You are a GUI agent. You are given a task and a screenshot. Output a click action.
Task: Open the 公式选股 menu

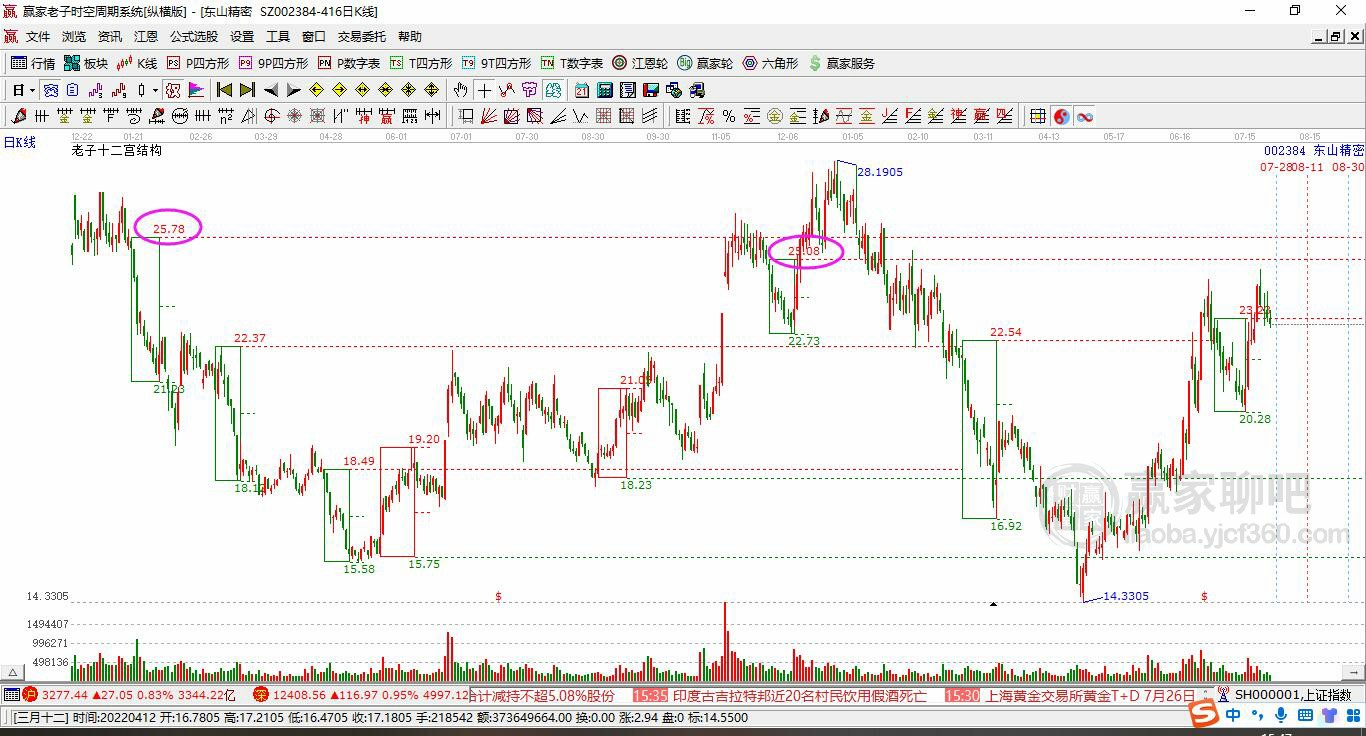coord(193,37)
